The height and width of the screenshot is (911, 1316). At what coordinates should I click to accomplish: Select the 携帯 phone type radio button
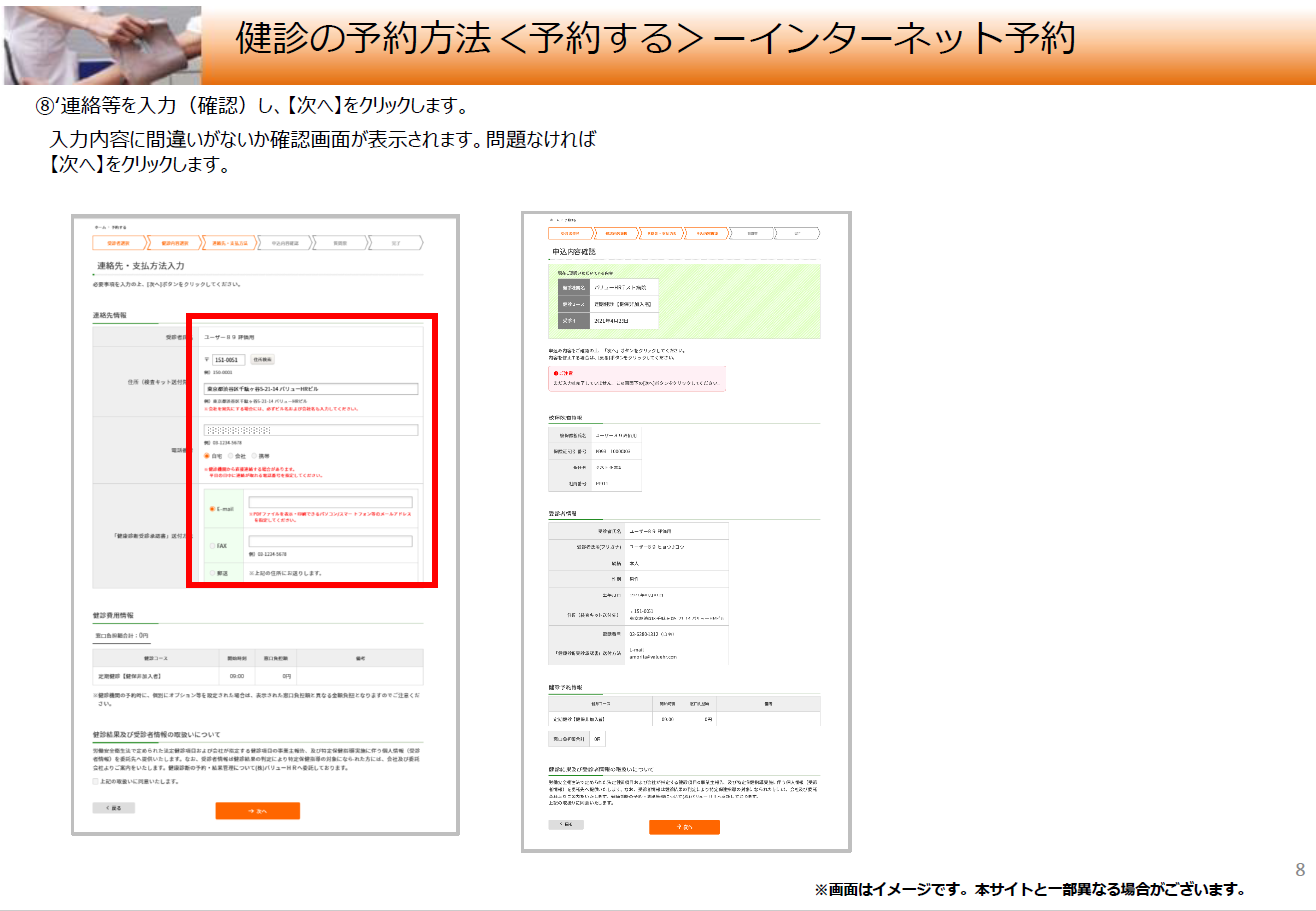point(254,455)
